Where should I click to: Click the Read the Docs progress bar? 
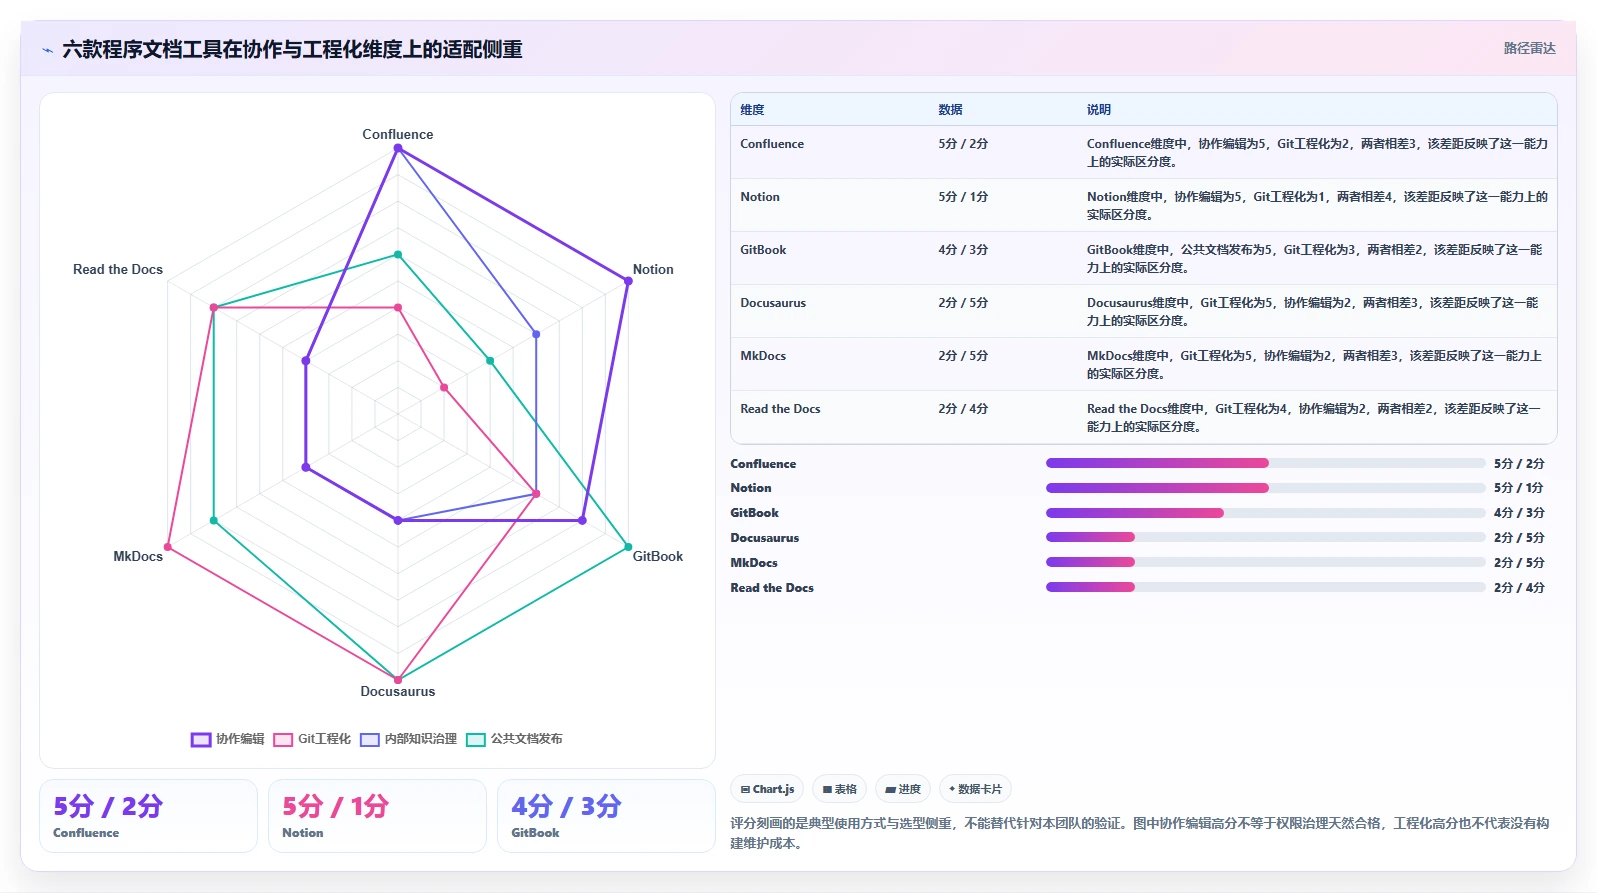[1265, 587]
